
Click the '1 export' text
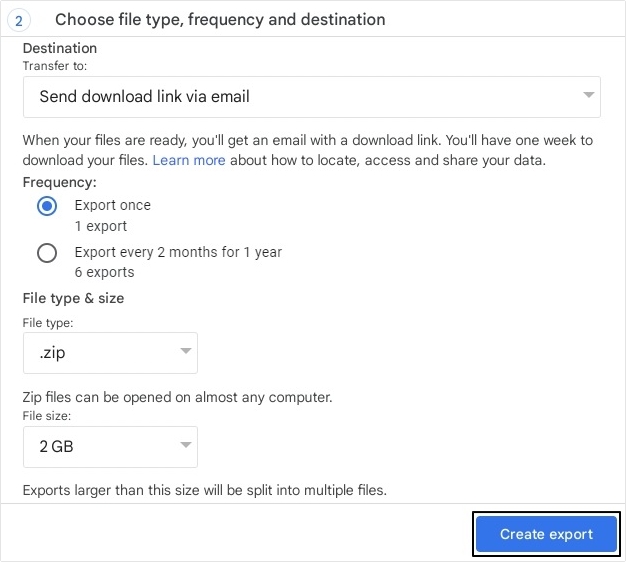pyautogui.click(x=101, y=226)
